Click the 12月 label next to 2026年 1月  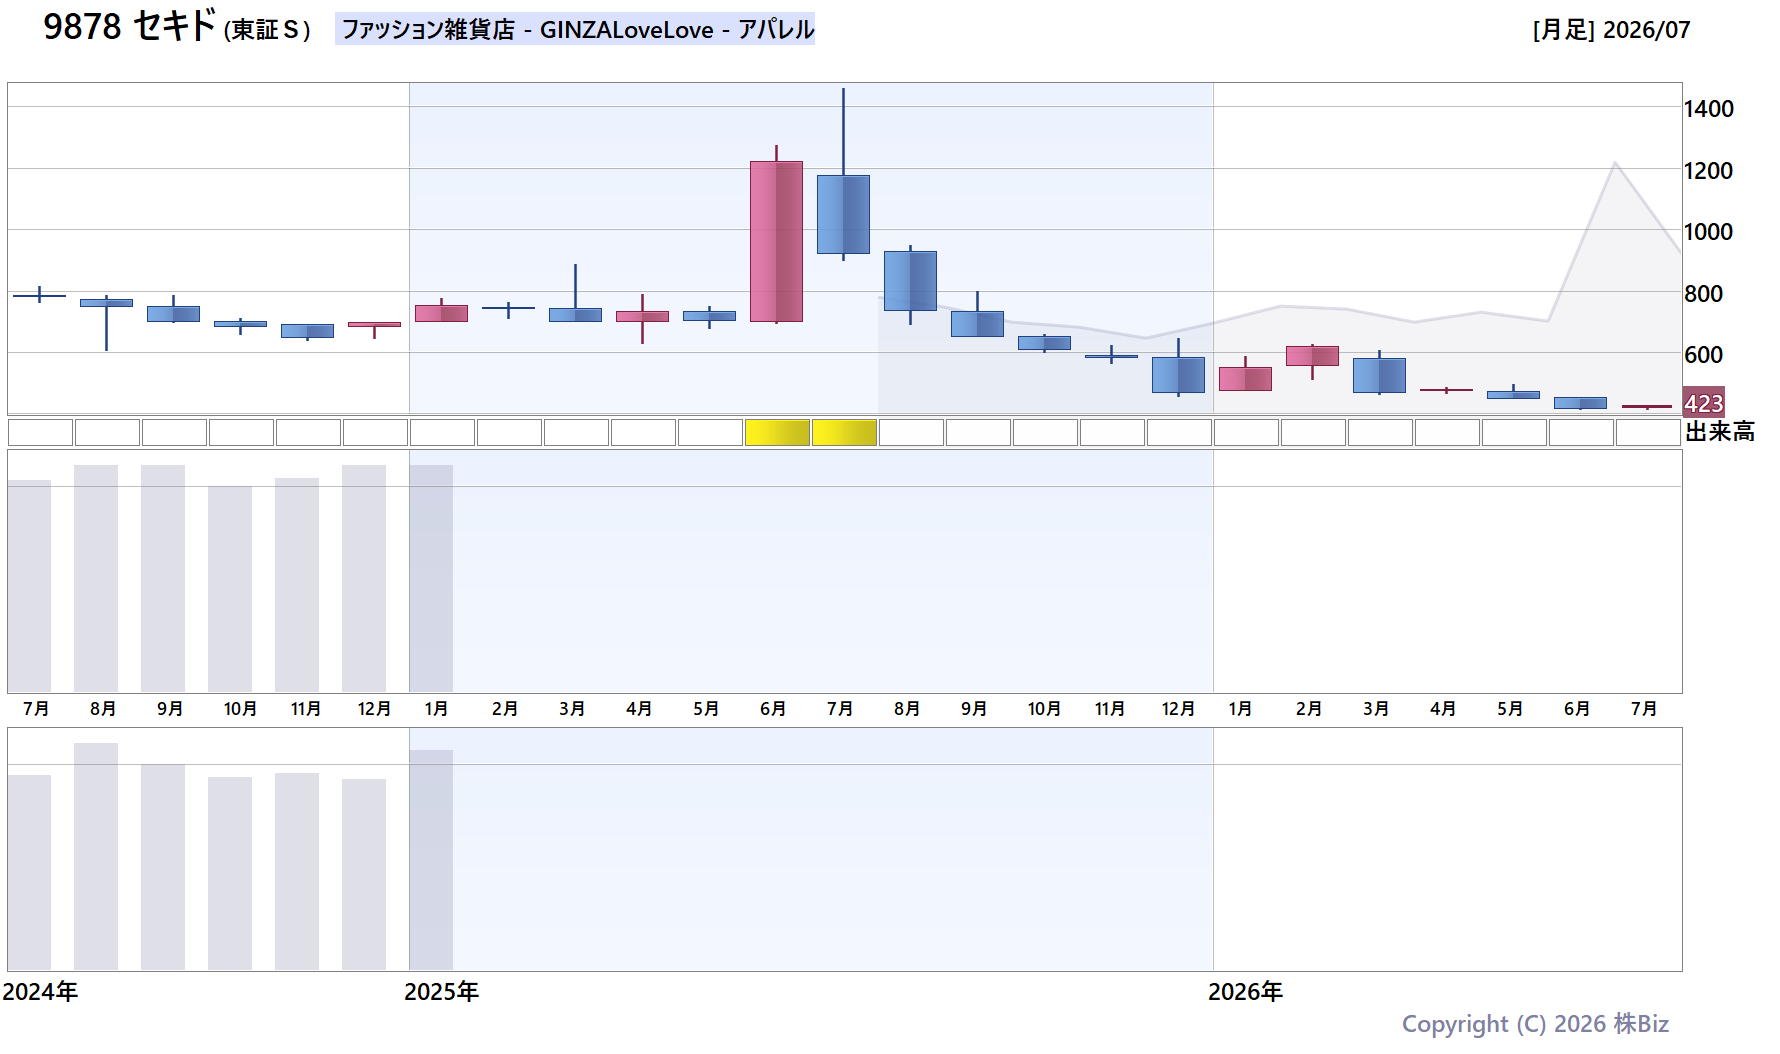pyautogui.click(x=1178, y=709)
